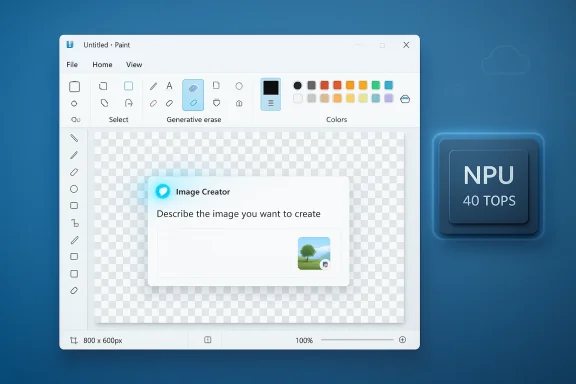
Task: Click the zoom slider track
Action: click(x=357, y=340)
